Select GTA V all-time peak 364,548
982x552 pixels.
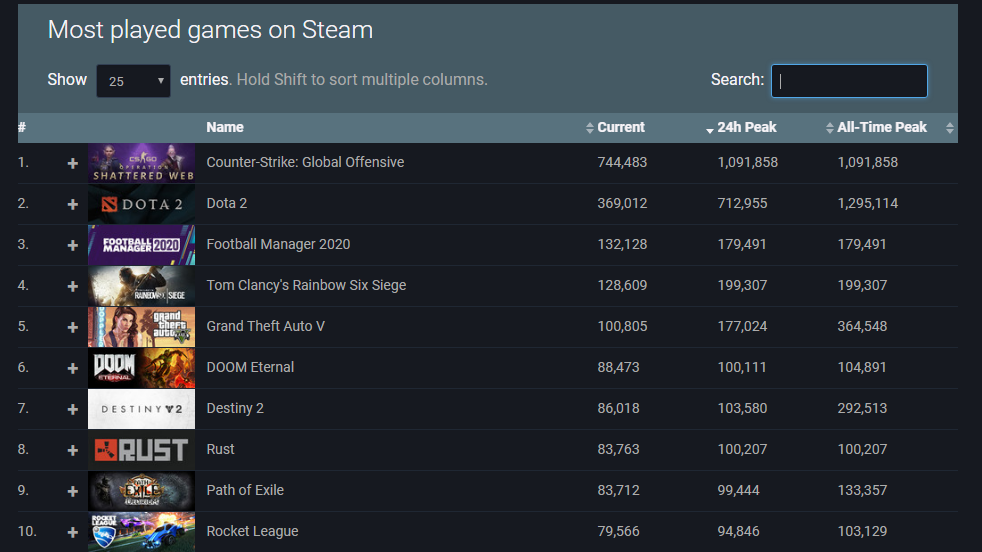coord(862,326)
